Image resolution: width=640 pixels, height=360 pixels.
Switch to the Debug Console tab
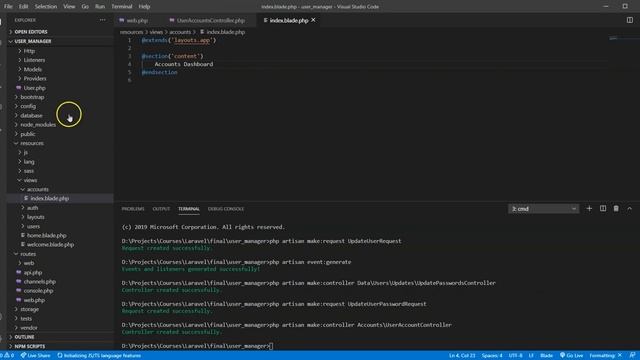coord(226,209)
